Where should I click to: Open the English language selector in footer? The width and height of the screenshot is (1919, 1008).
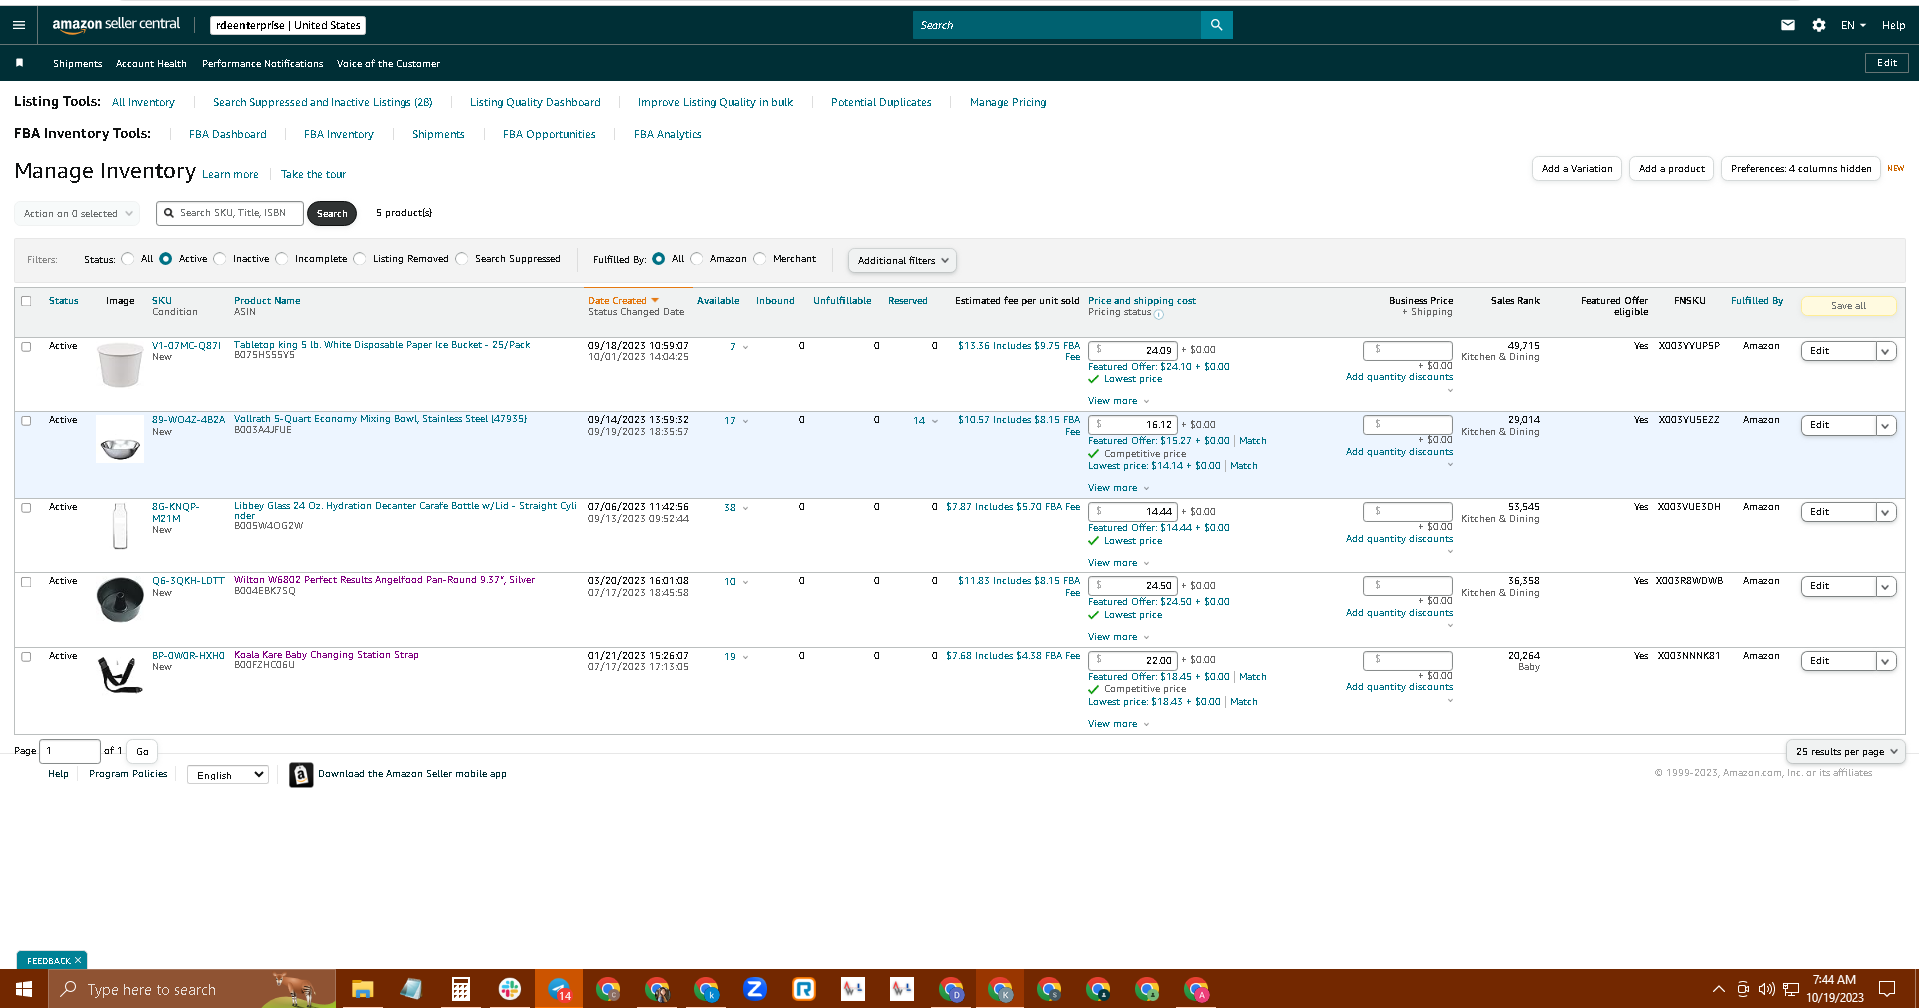pyautogui.click(x=228, y=775)
